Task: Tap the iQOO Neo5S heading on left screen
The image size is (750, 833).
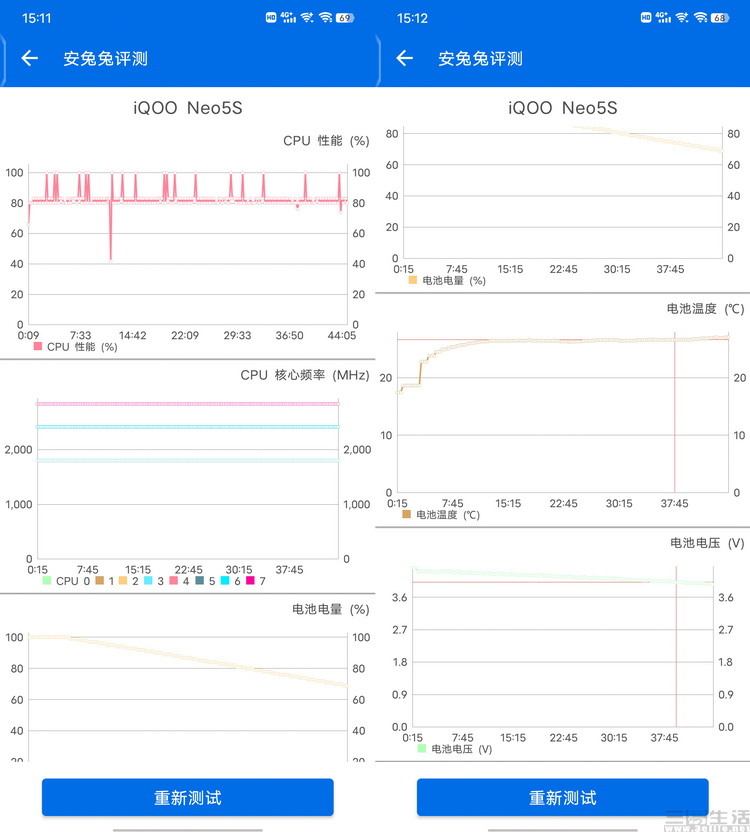Action: 188,108
